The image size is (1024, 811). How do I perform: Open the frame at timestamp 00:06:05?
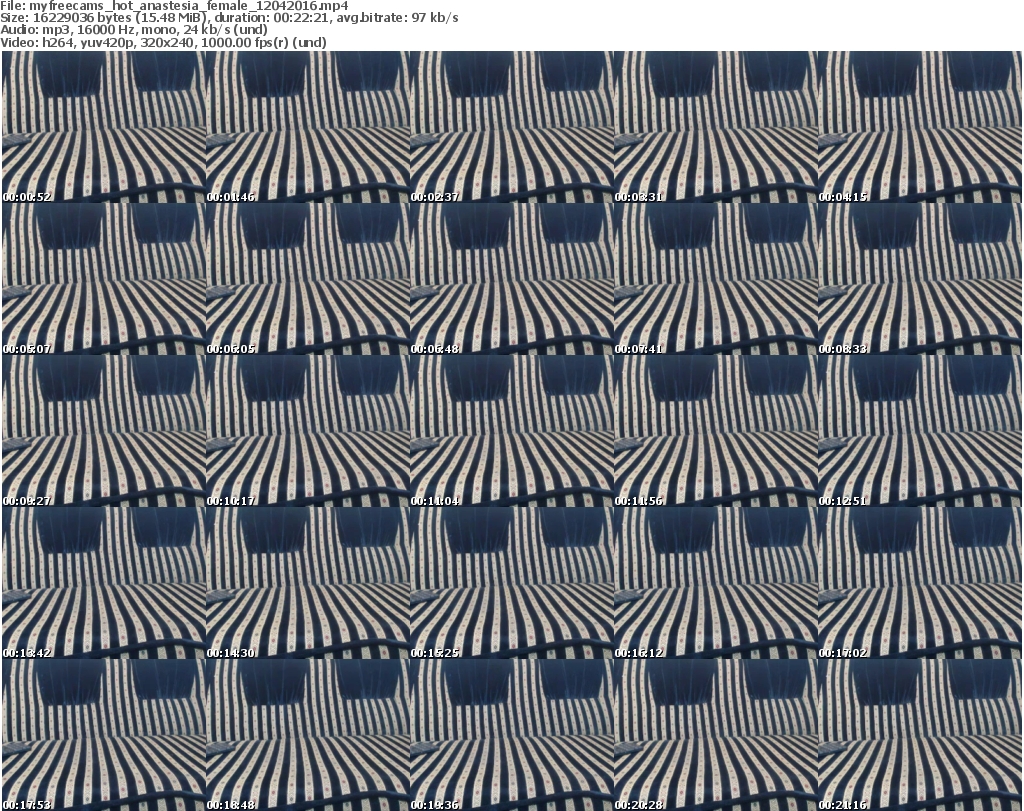tap(308, 279)
